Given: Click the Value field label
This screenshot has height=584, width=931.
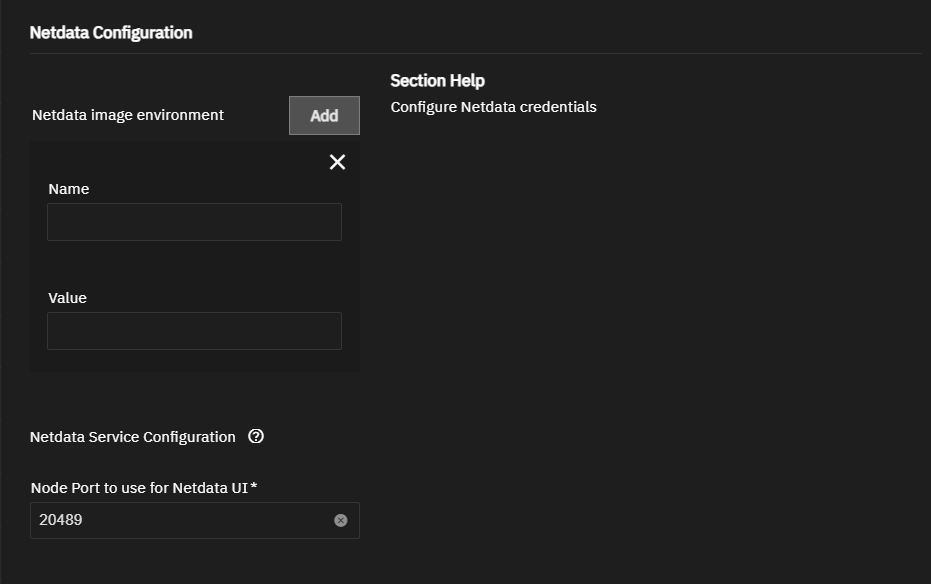Looking at the screenshot, I should click(x=67, y=298).
